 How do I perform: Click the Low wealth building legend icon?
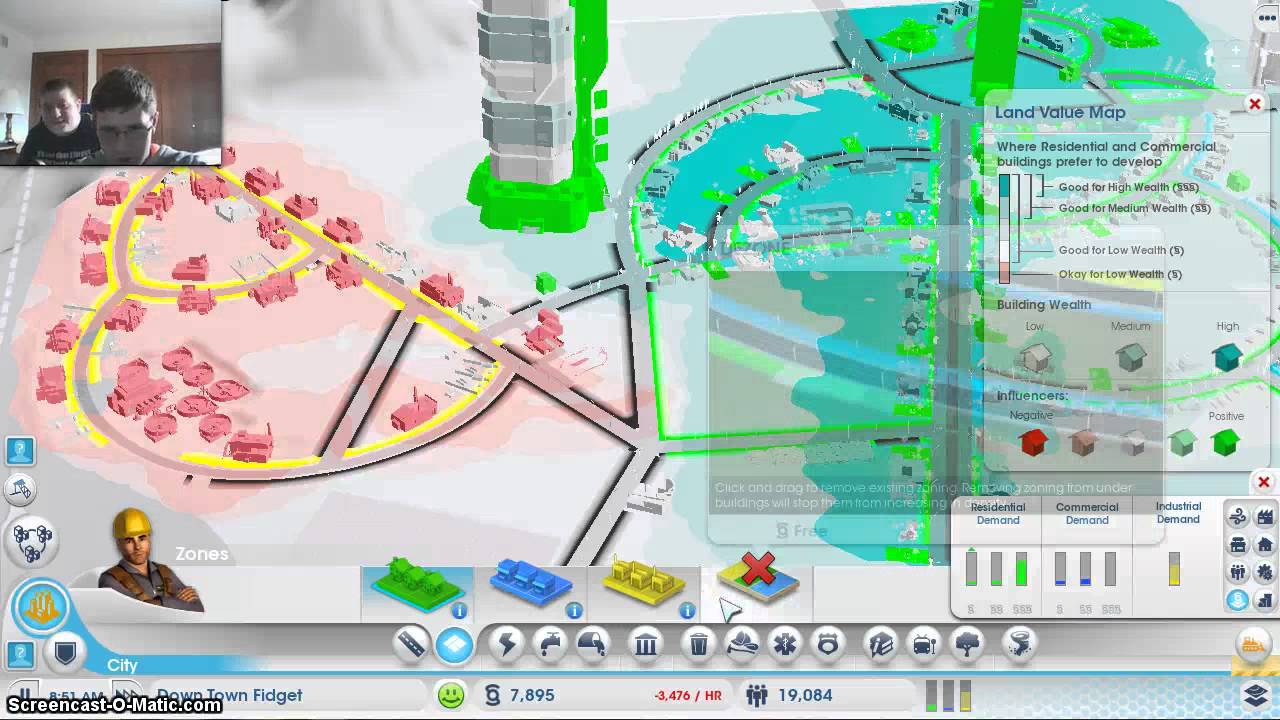[1036, 357]
